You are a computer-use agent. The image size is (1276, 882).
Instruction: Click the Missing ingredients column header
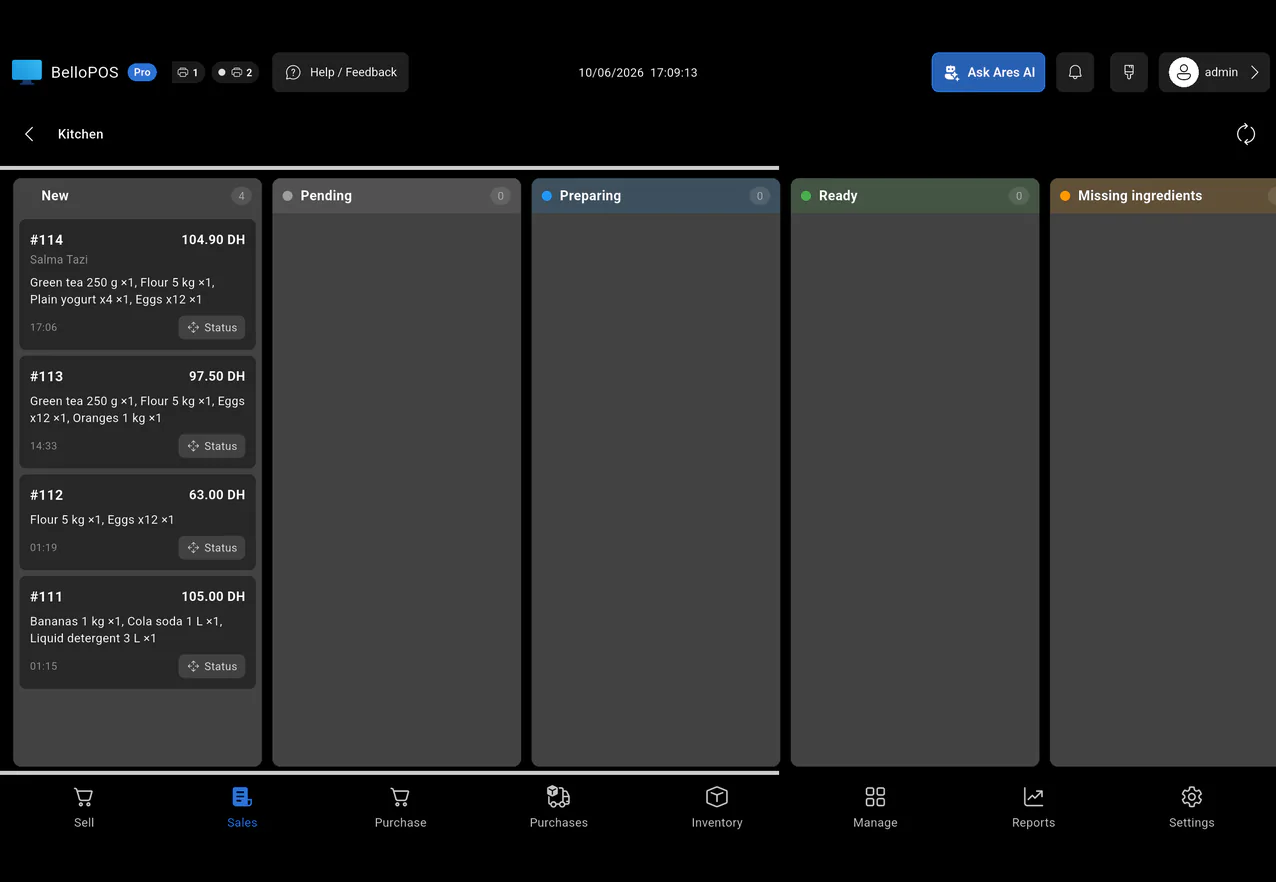(1163, 196)
